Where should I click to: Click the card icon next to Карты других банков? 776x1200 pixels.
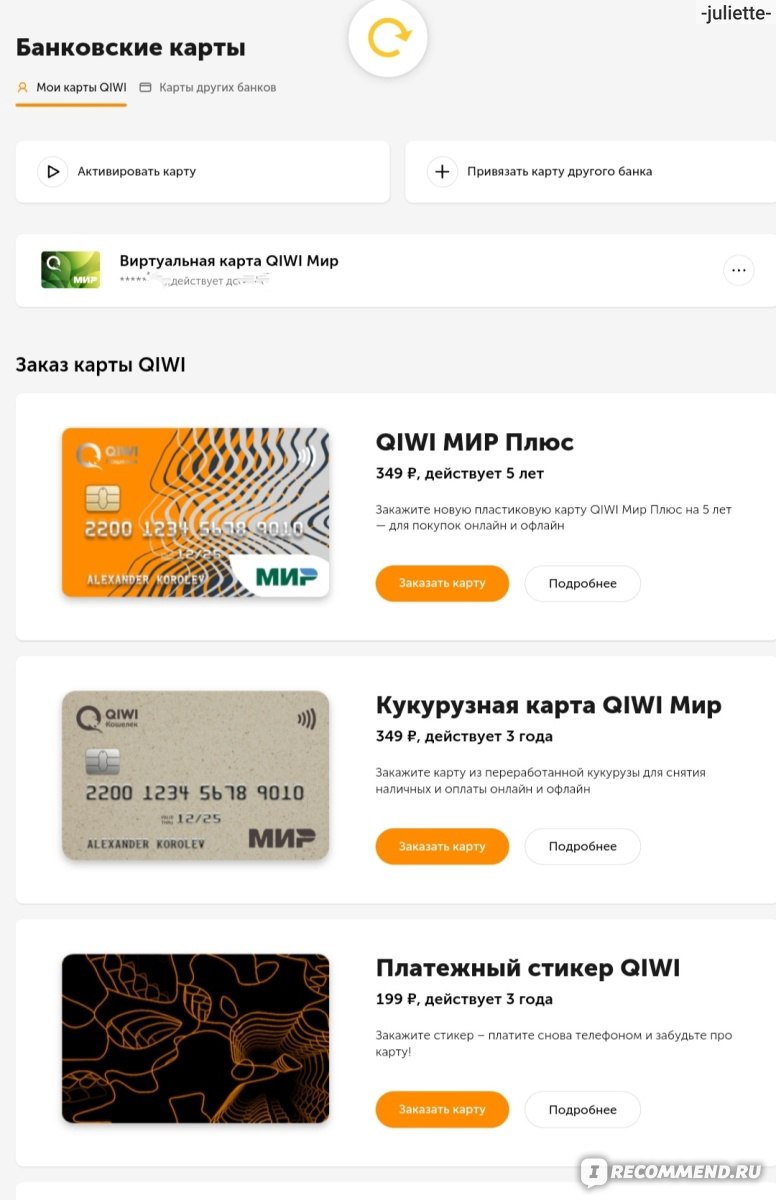145,87
